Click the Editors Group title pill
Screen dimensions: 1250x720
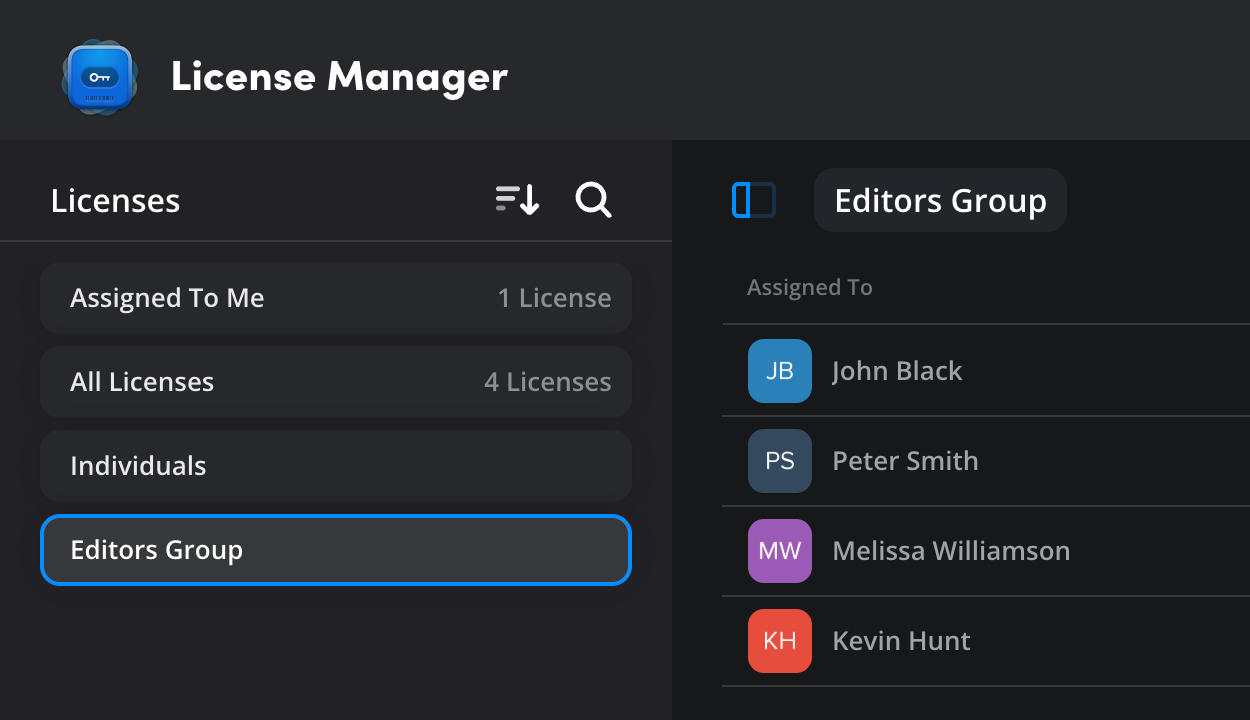pyautogui.click(x=940, y=200)
